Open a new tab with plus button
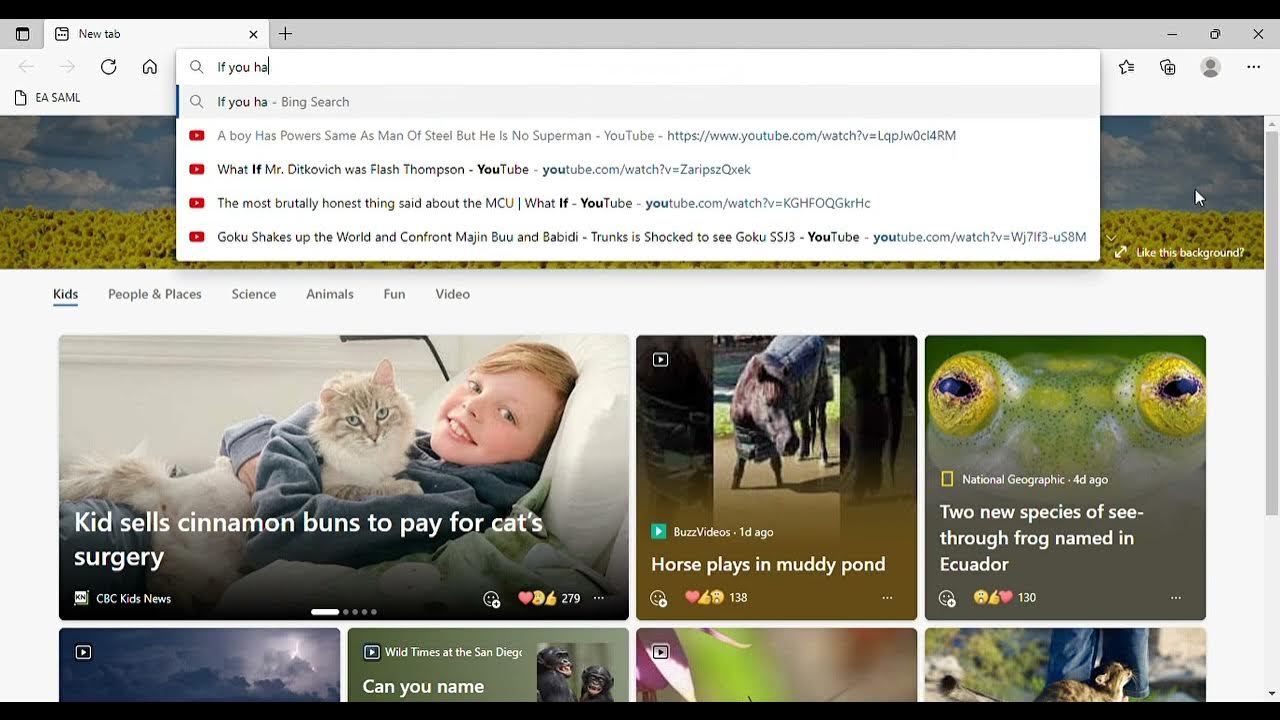This screenshot has width=1280, height=720. (x=285, y=34)
